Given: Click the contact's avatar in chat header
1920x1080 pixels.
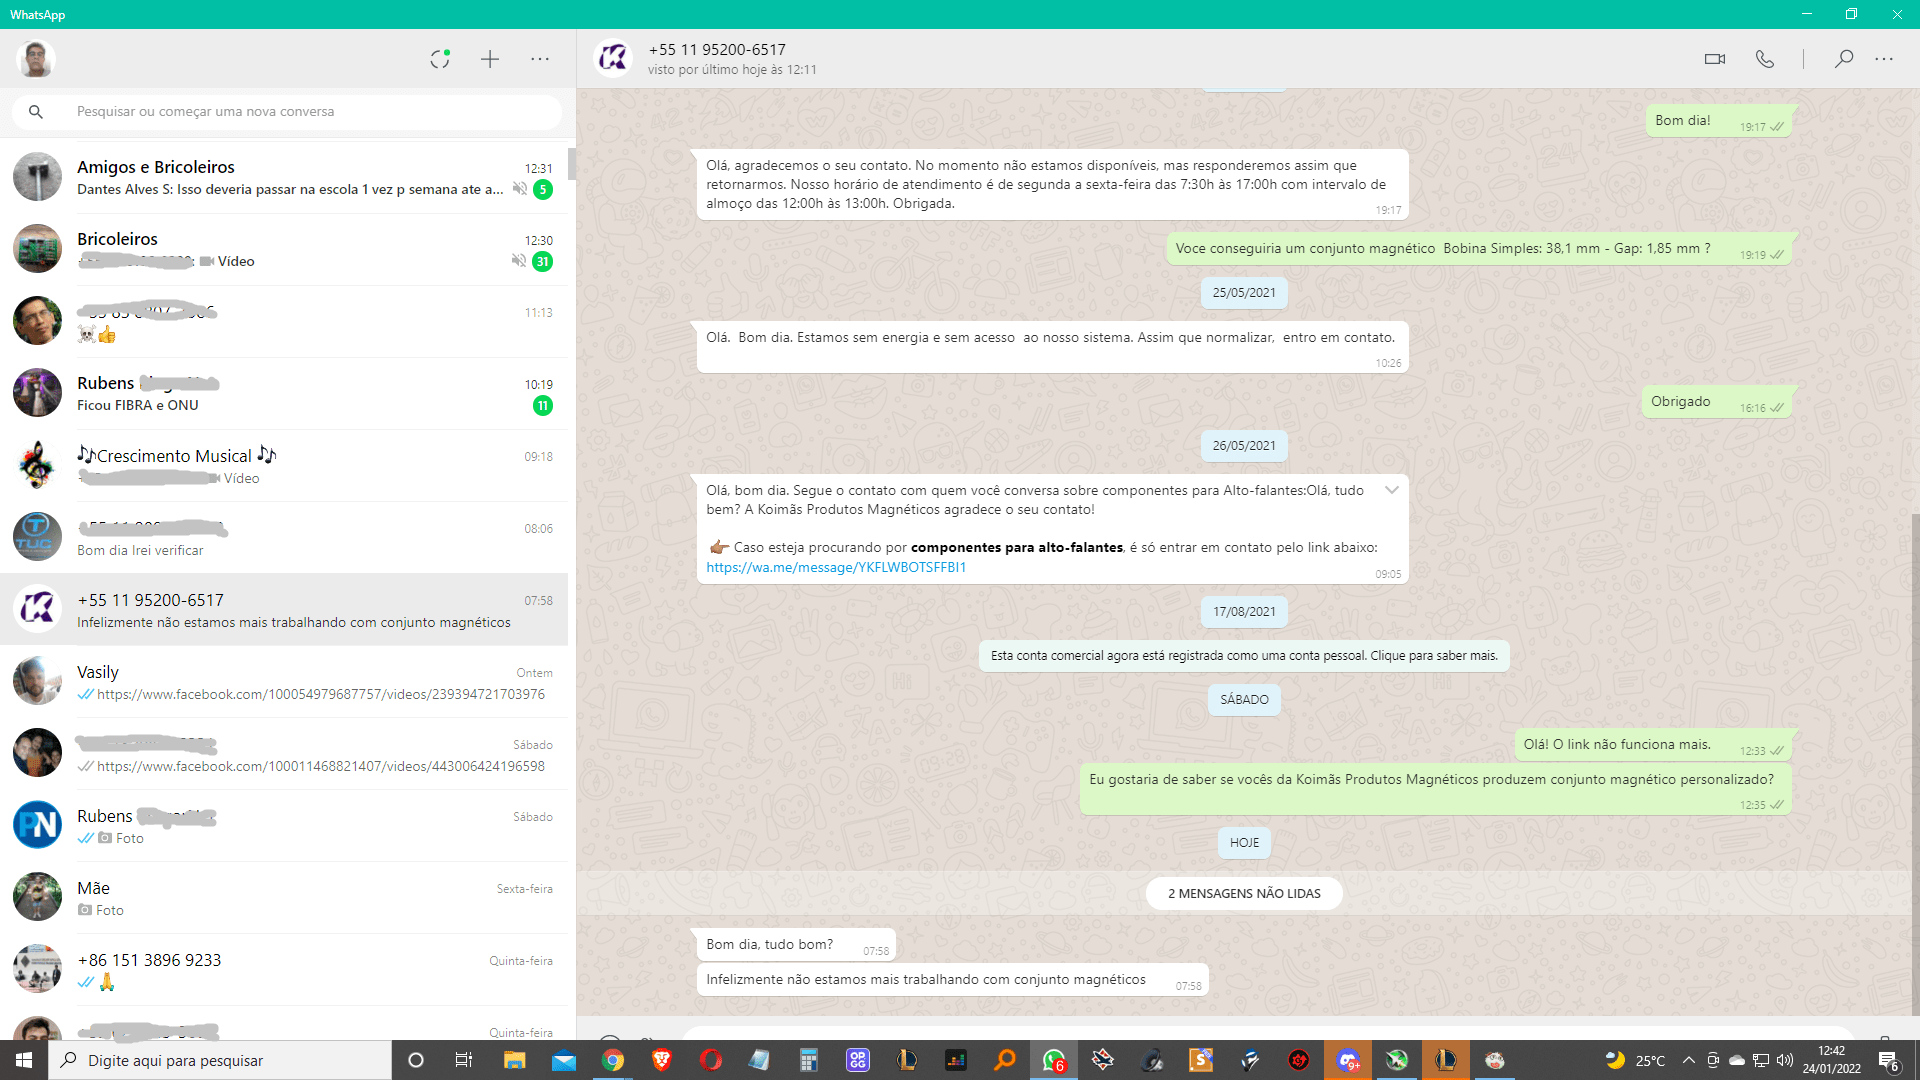Looking at the screenshot, I should click(613, 59).
